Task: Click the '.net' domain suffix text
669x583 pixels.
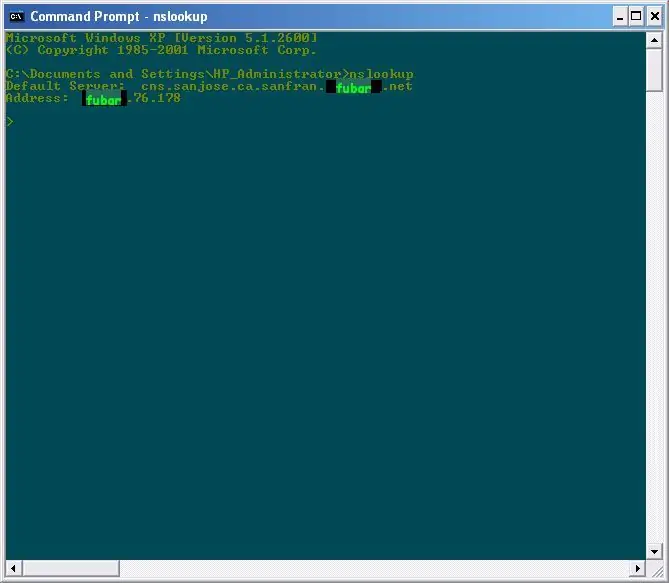Action: 398,86
